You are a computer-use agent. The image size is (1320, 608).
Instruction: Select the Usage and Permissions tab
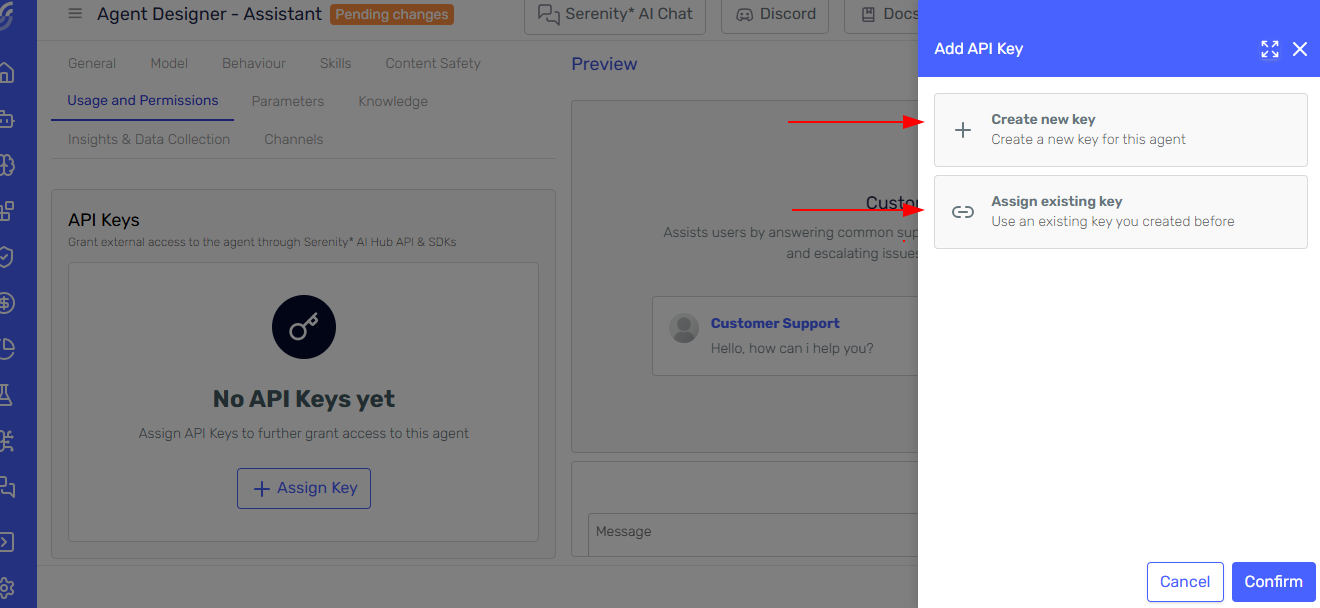click(143, 101)
